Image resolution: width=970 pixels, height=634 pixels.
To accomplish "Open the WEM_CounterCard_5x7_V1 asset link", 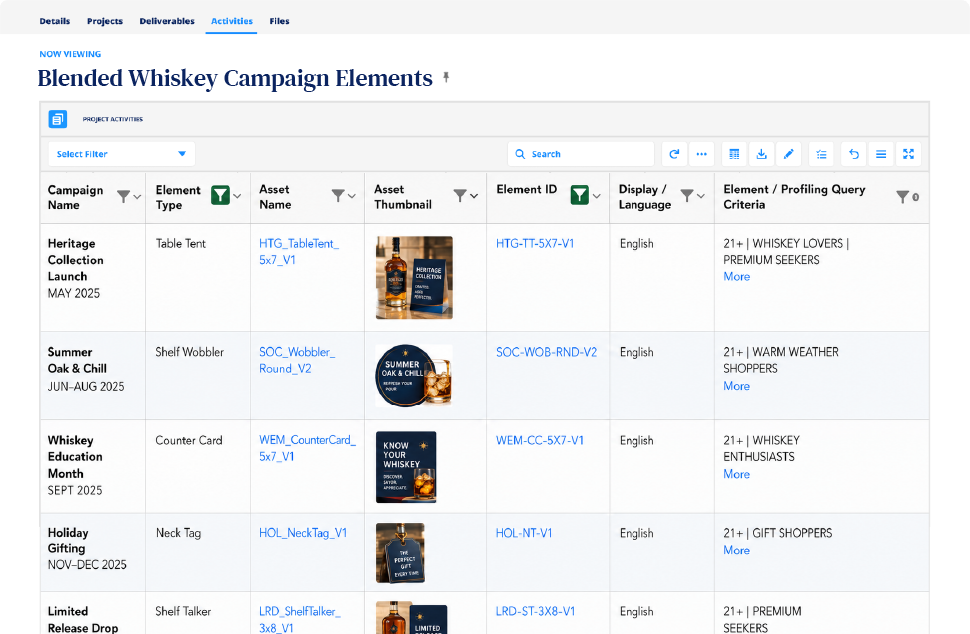I will click(307, 448).
